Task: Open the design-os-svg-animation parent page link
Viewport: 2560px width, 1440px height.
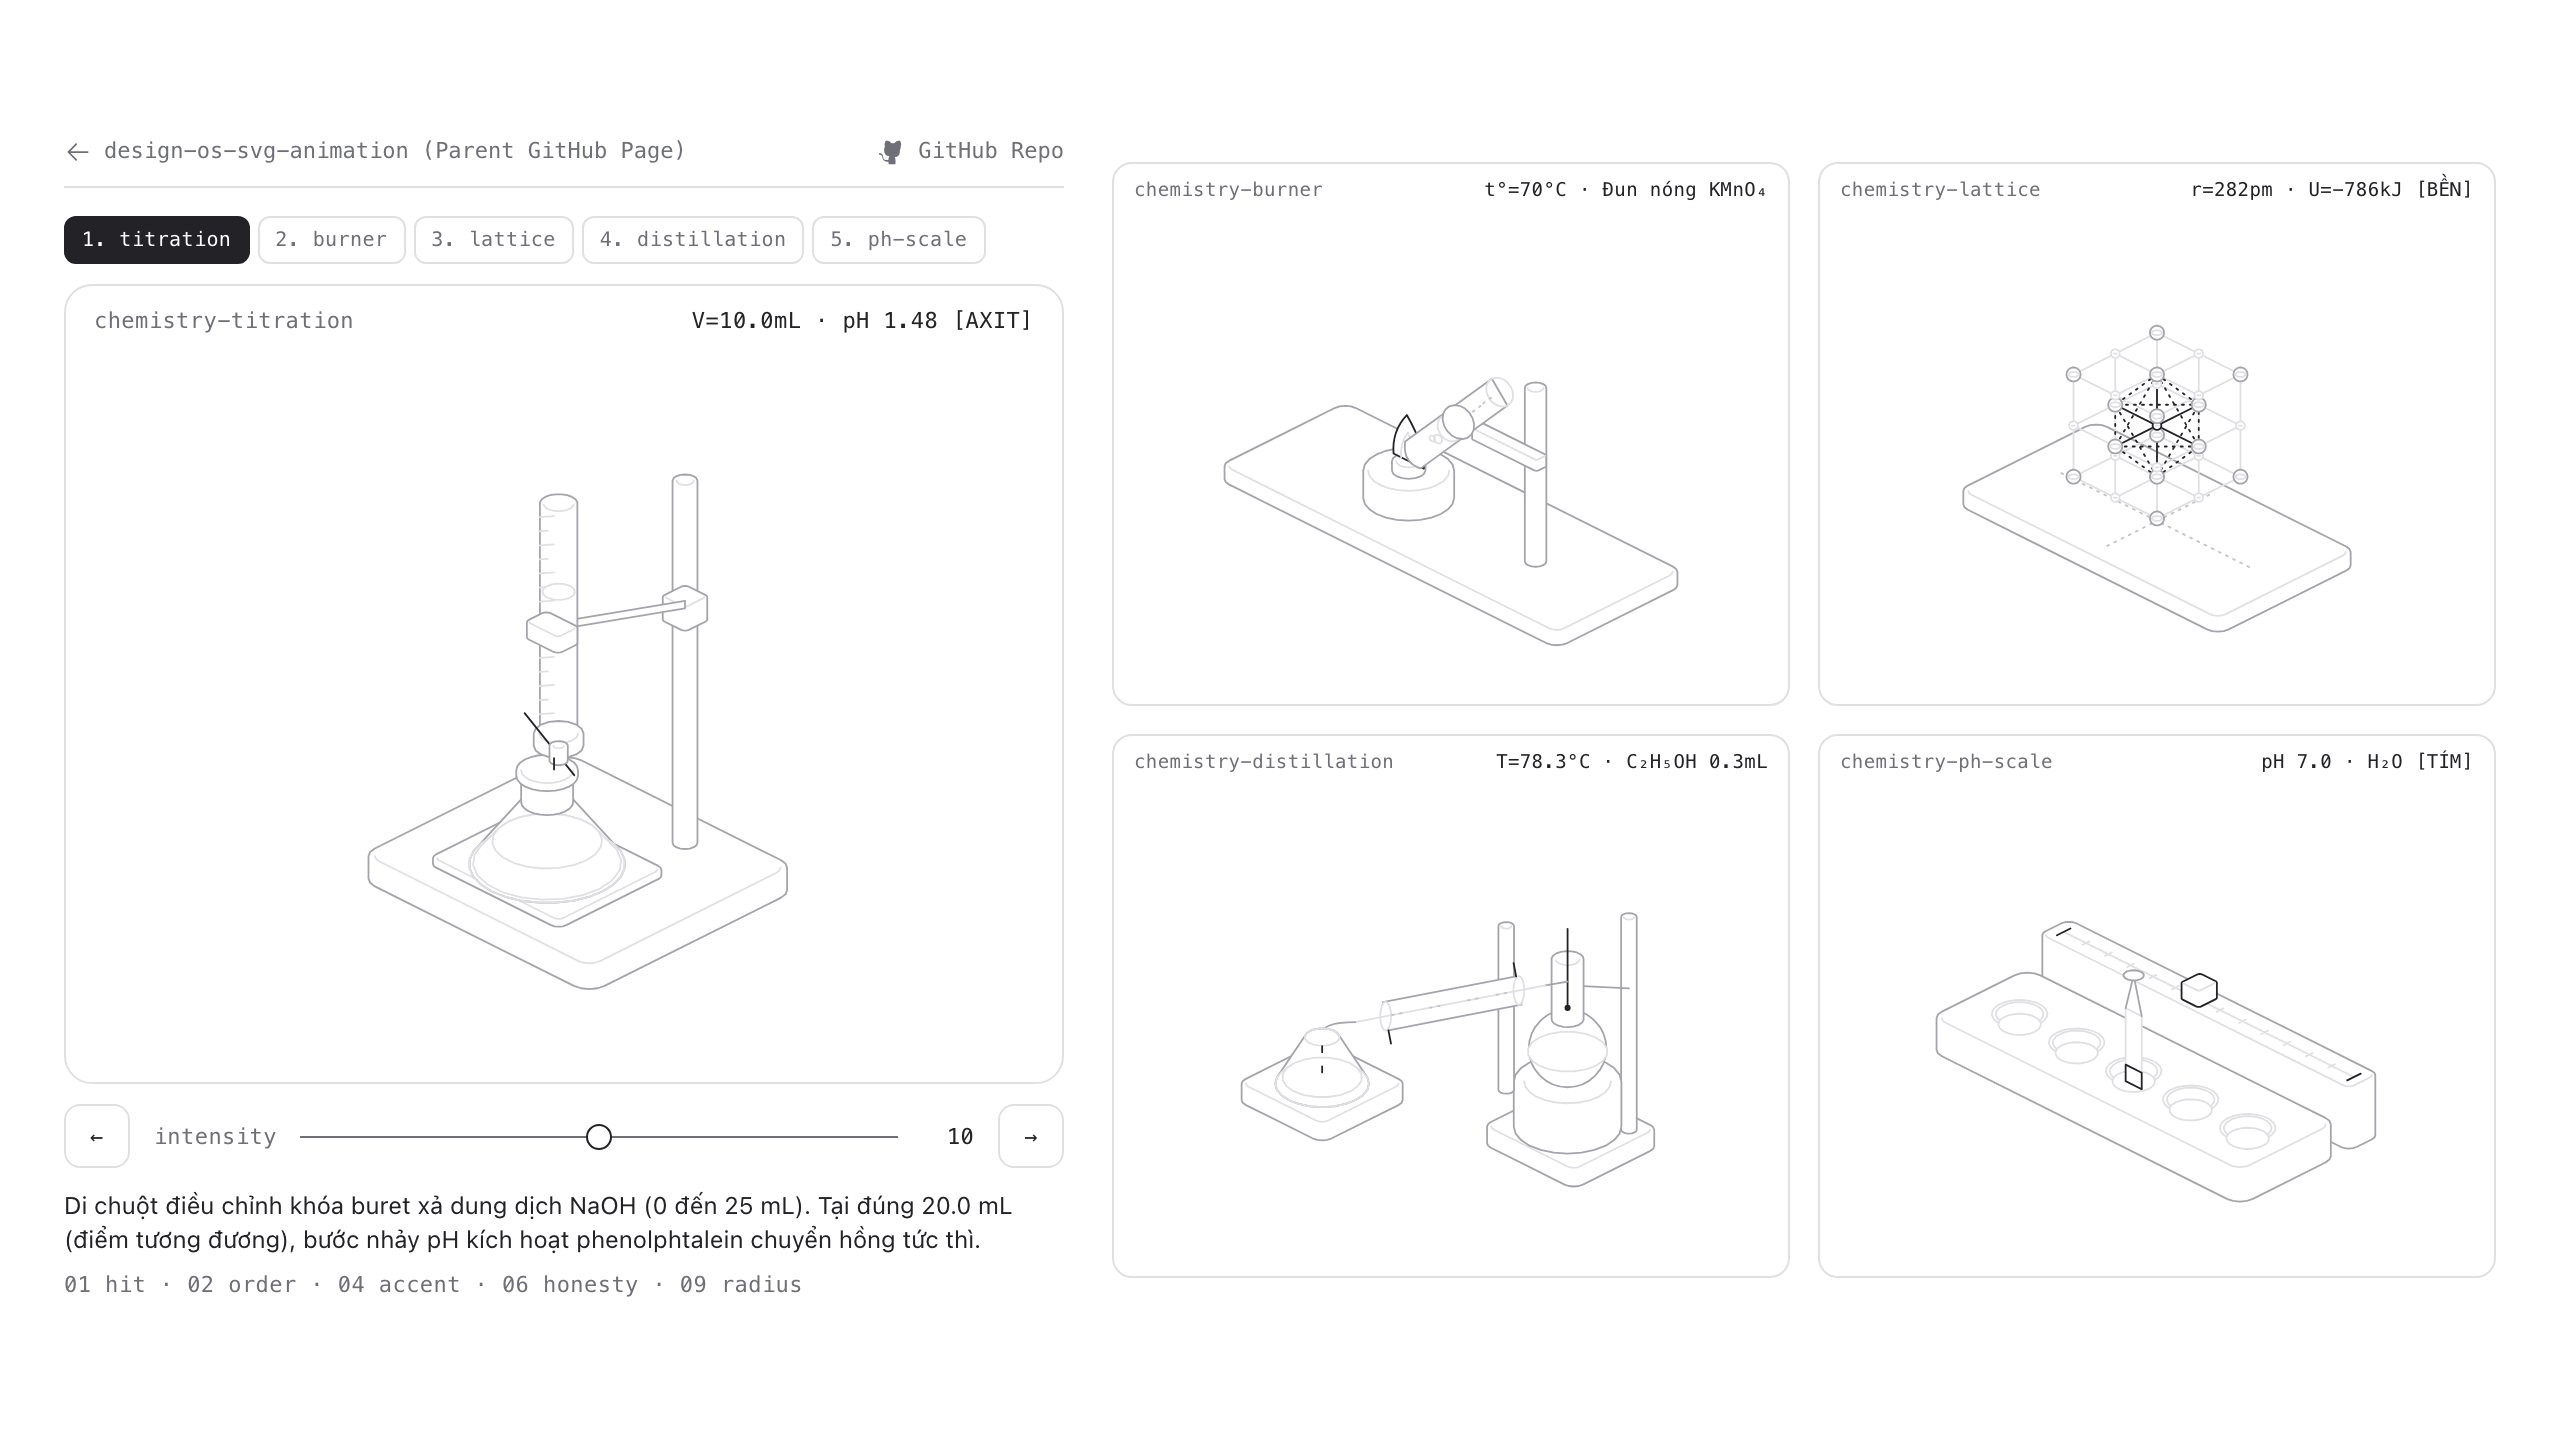Action: coord(376,151)
